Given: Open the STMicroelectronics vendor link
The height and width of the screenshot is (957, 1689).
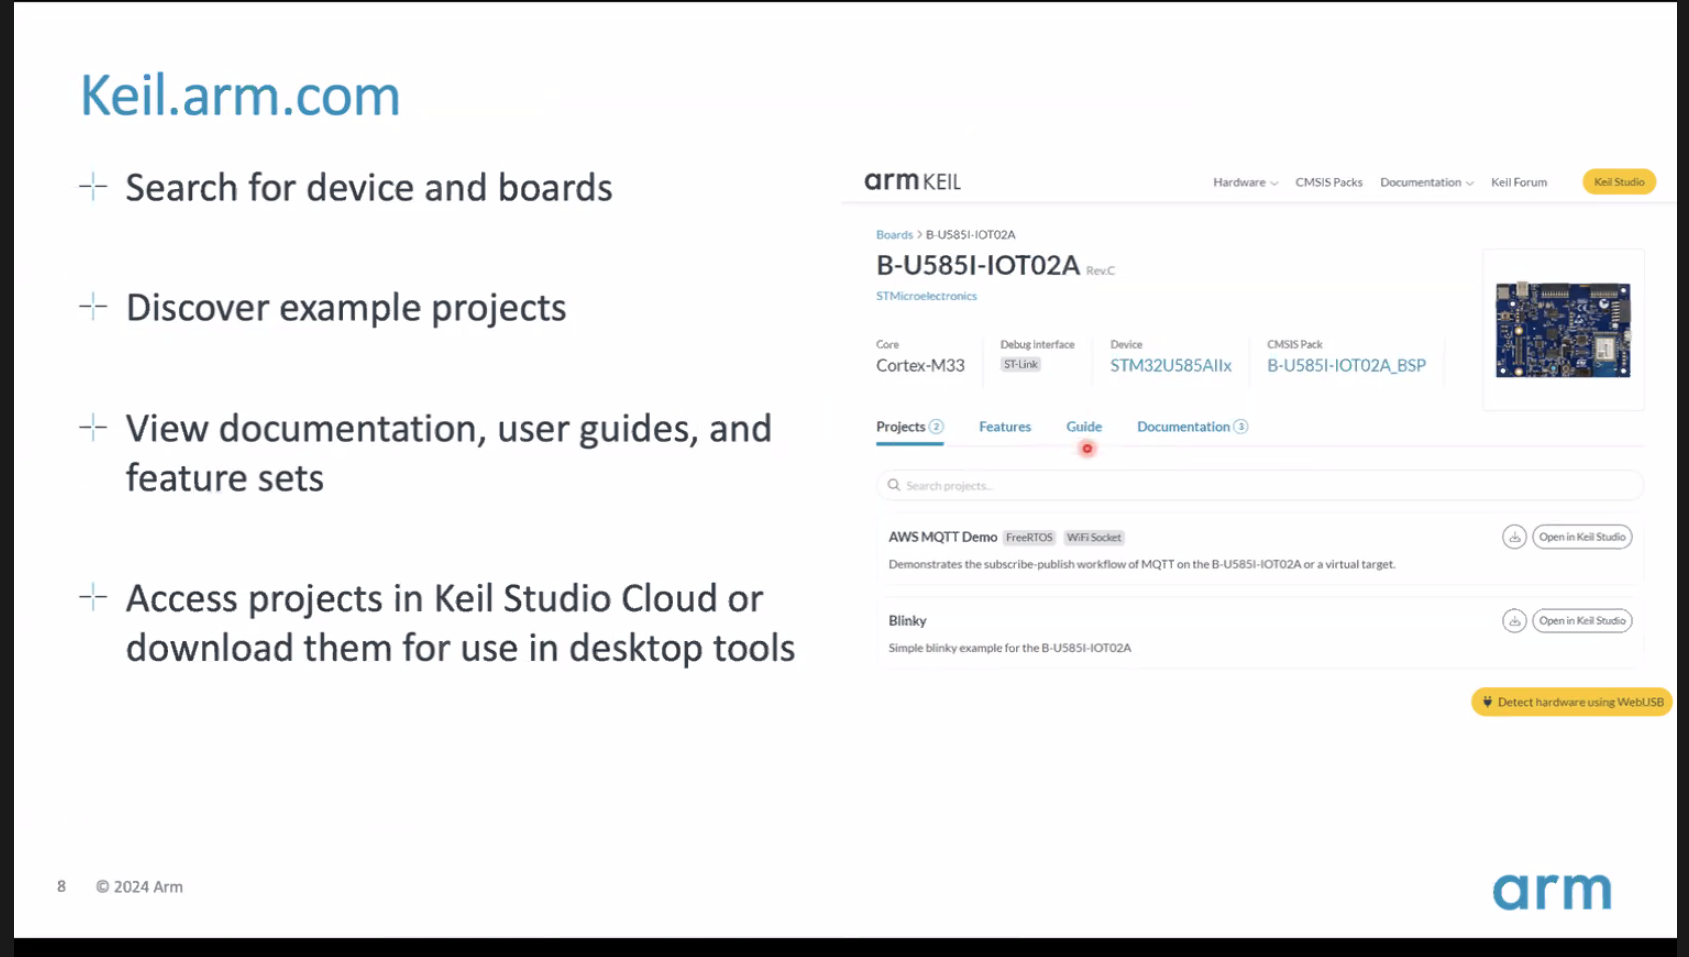Looking at the screenshot, I should point(926,296).
